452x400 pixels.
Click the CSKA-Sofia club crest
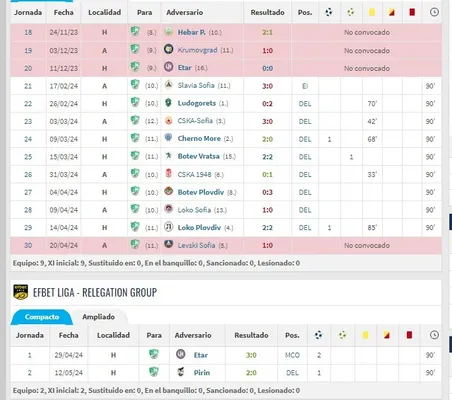pos(169,121)
